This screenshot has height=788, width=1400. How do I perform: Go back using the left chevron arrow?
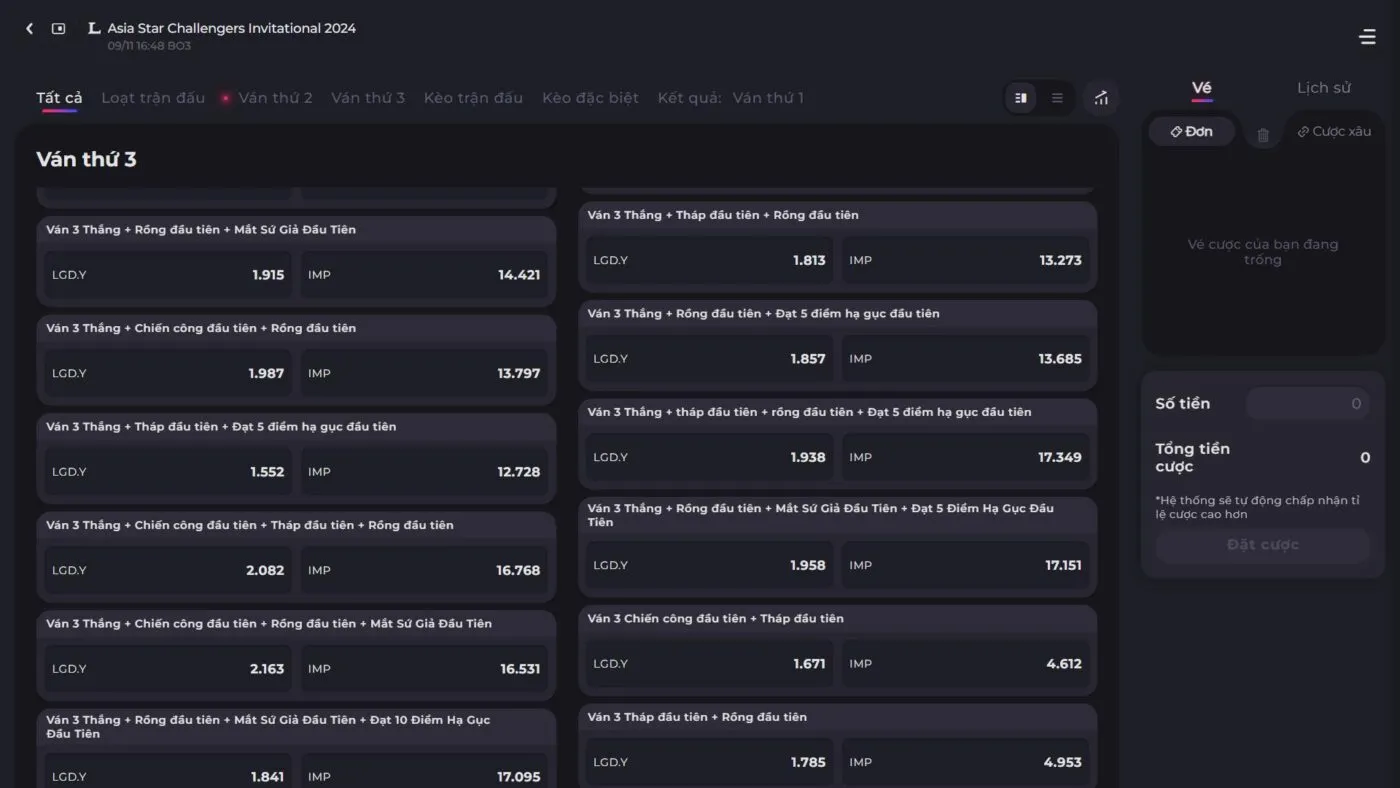[x=29, y=29]
